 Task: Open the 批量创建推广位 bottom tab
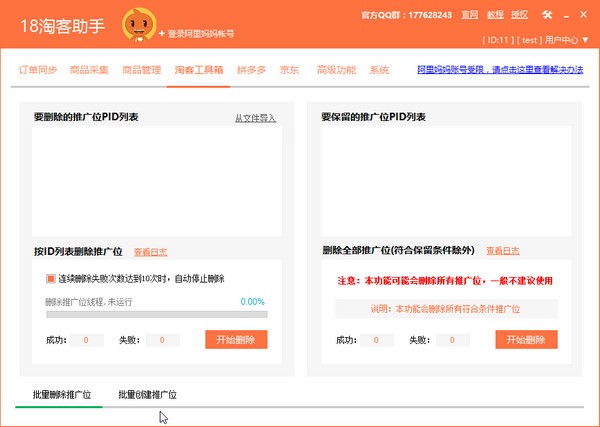148,394
